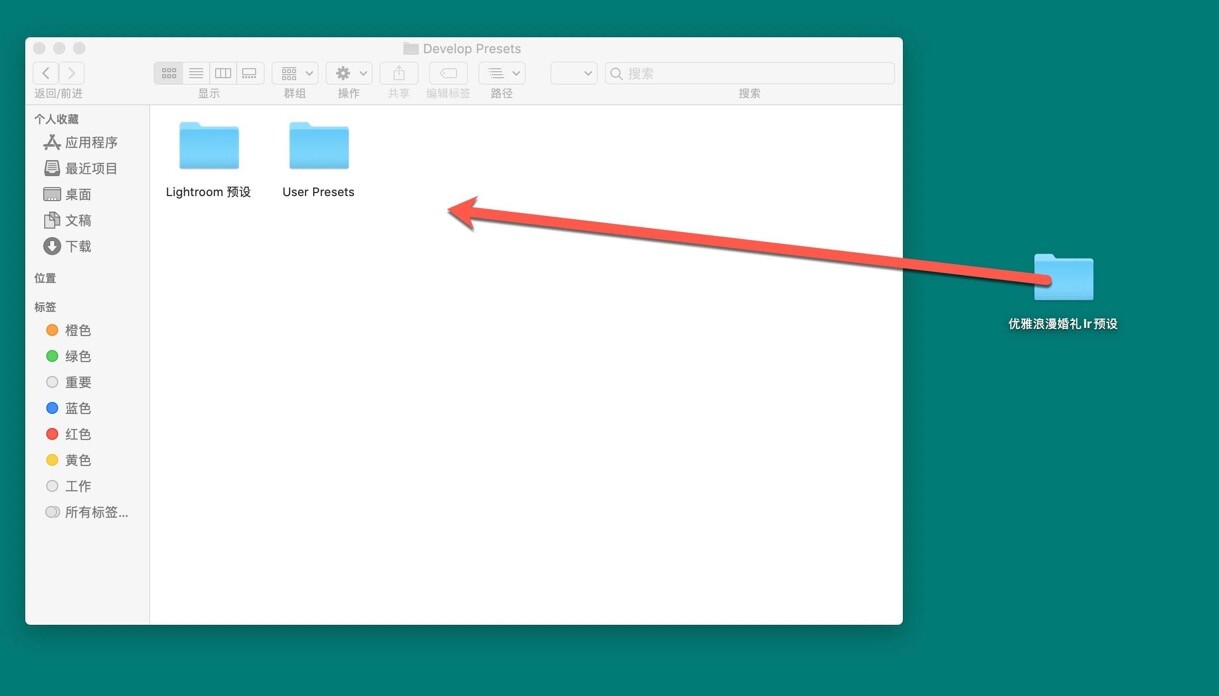Switch to gallery view

(x=250, y=73)
